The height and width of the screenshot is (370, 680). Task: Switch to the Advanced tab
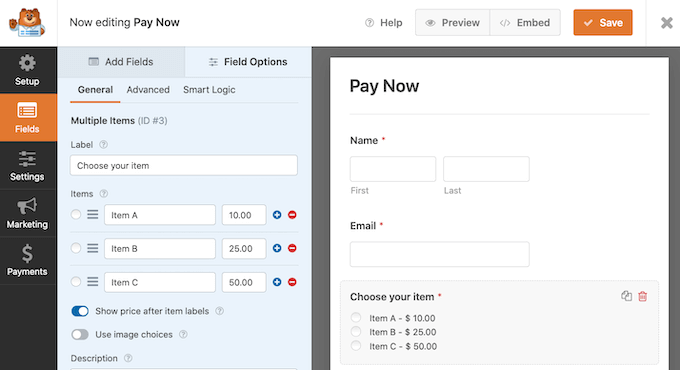(148, 90)
